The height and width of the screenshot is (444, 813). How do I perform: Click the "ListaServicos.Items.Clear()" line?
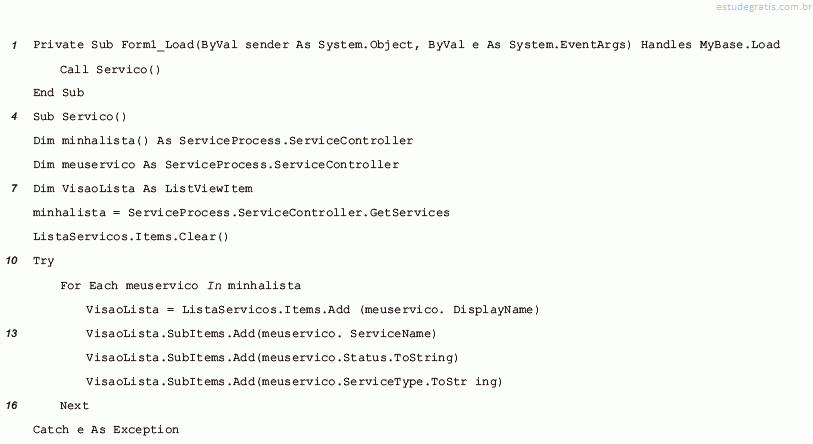point(131,237)
